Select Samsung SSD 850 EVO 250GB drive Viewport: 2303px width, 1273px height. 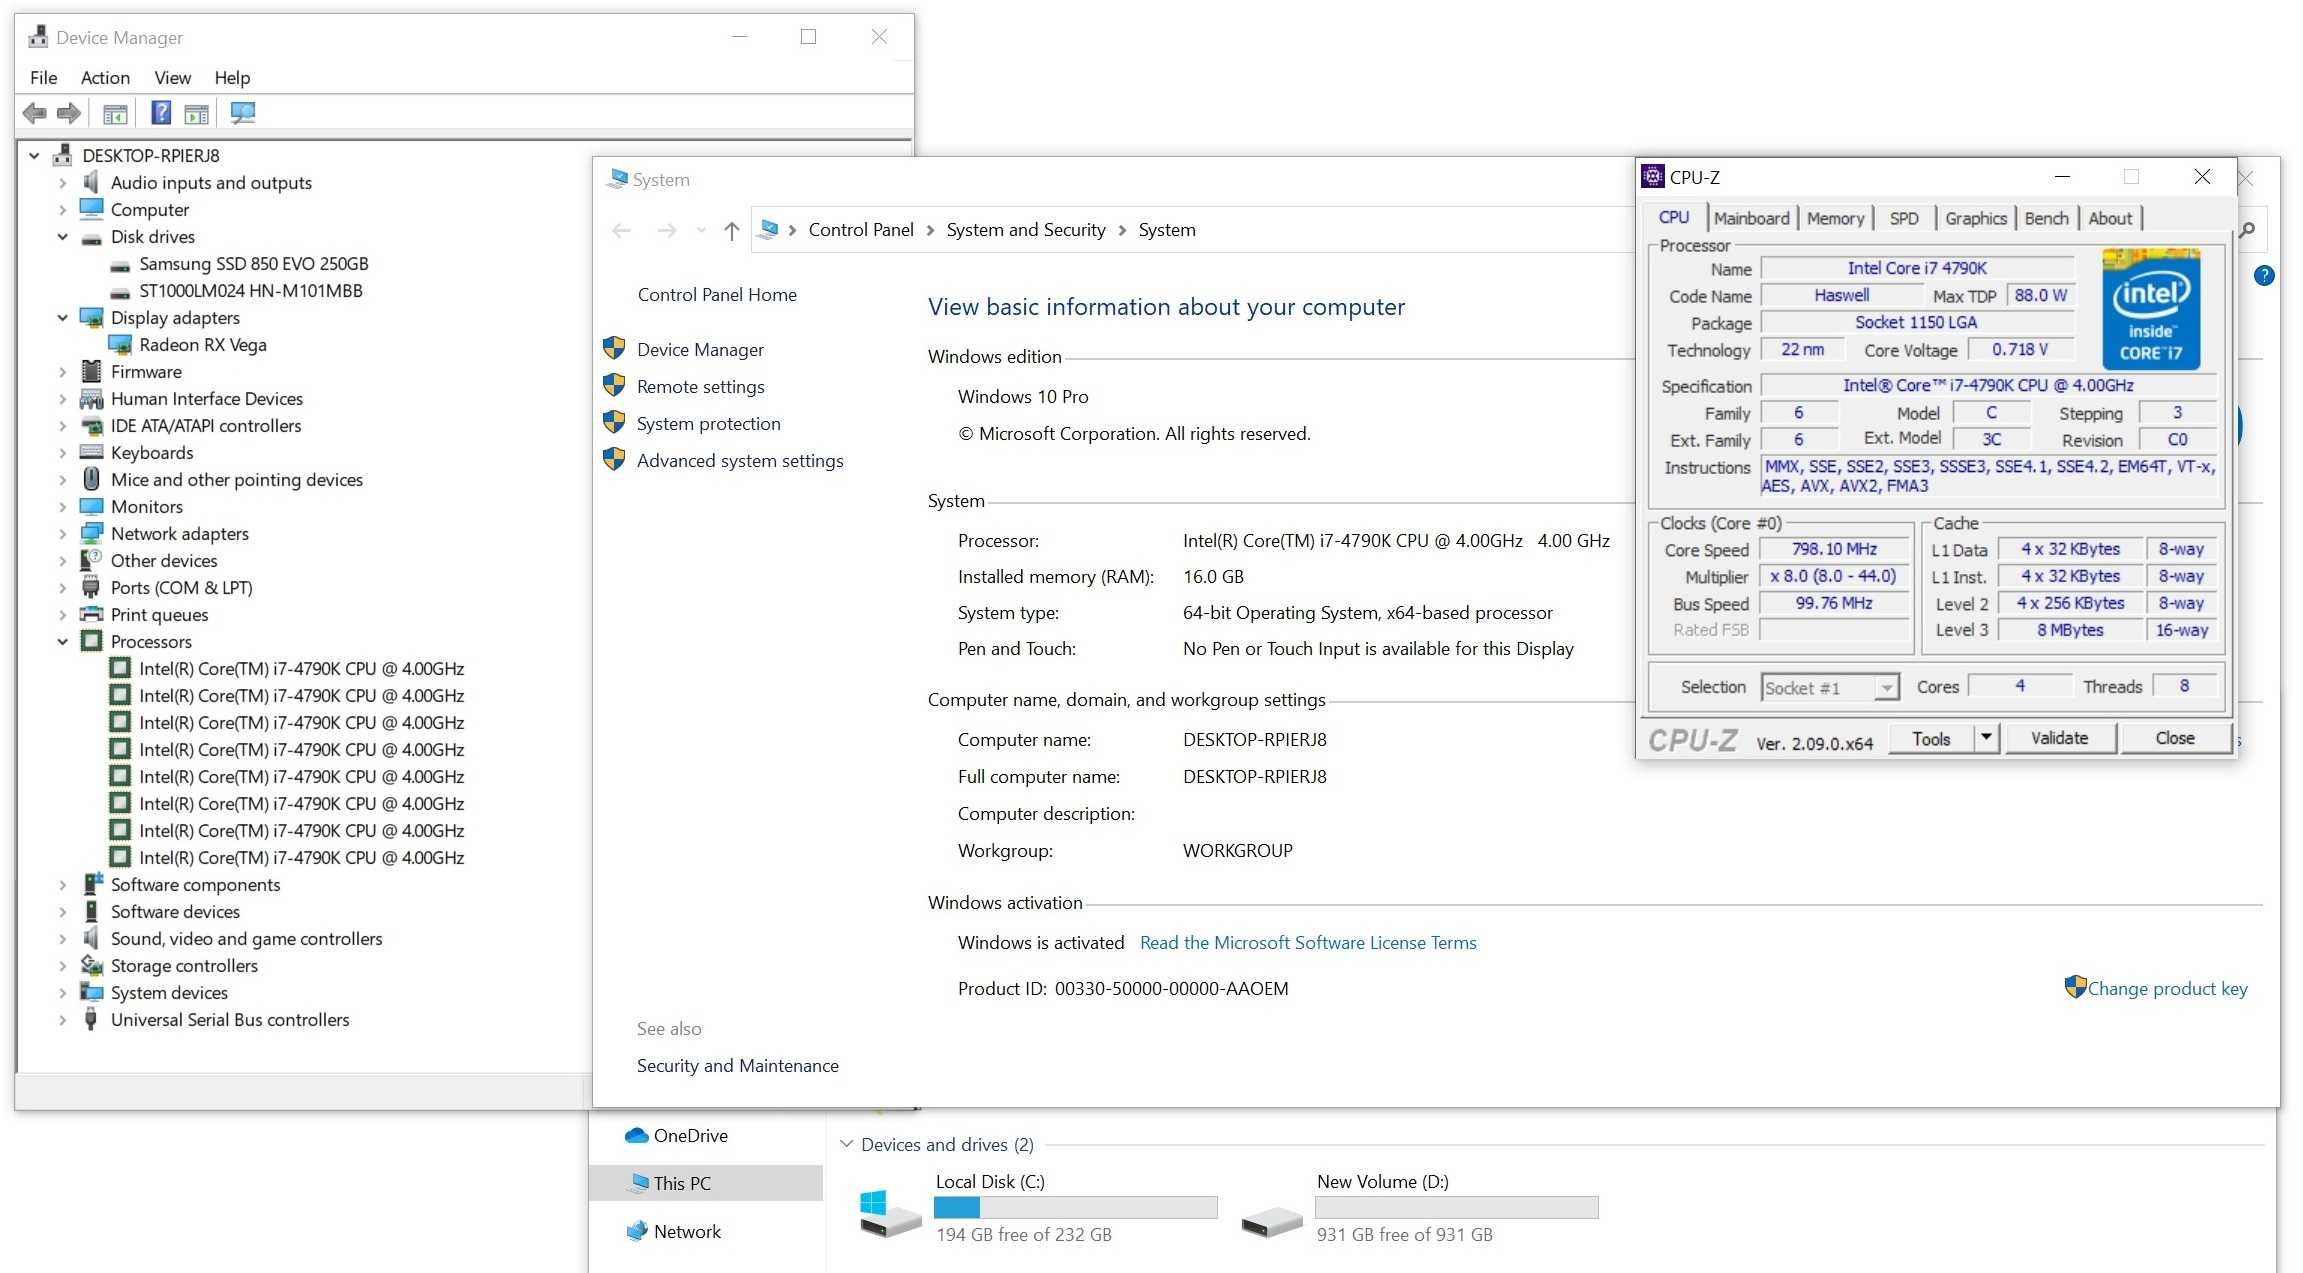pyautogui.click(x=253, y=264)
